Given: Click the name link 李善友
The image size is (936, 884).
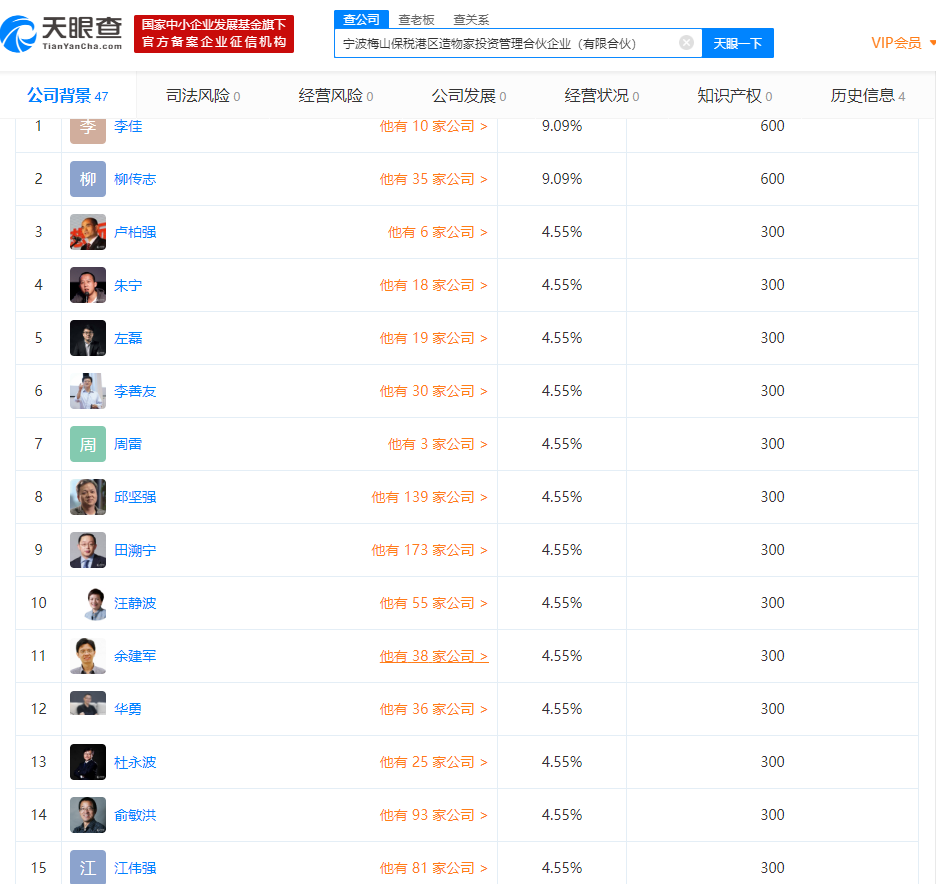Looking at the screenshot, I should click(135, 391).
